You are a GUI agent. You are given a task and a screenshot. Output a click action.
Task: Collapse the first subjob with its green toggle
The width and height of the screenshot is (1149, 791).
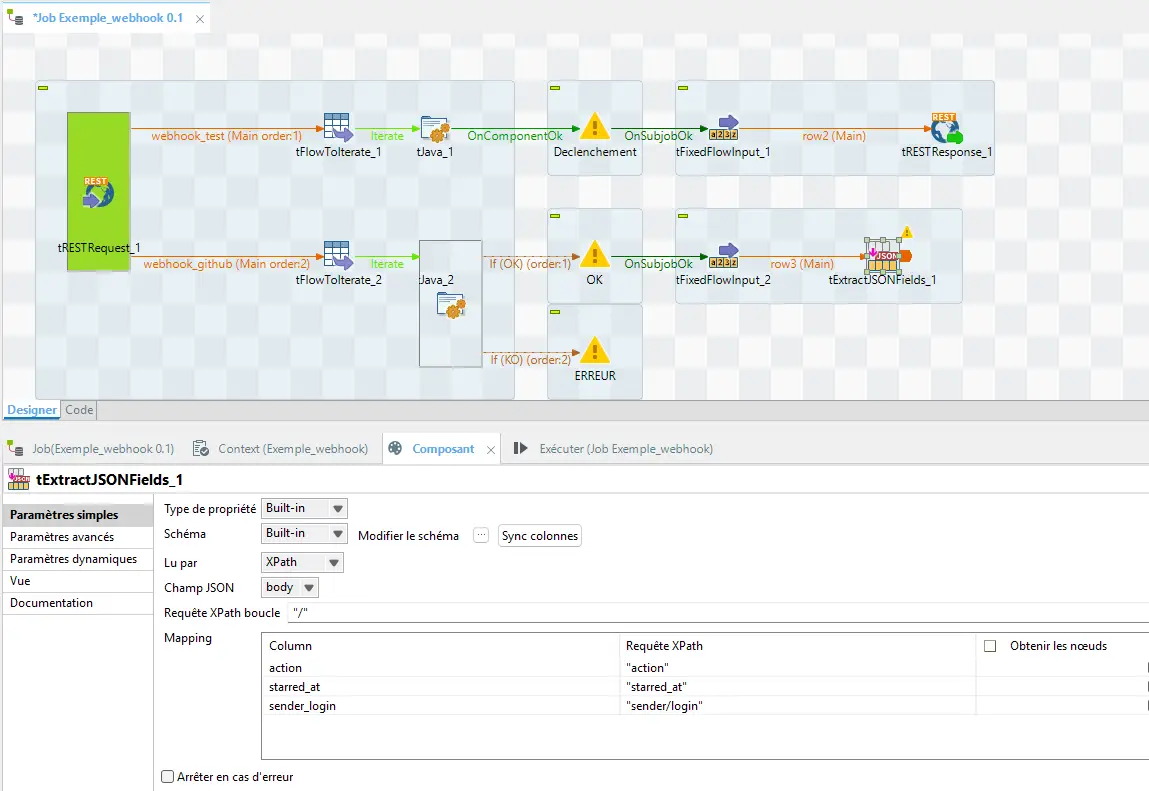click(x=42, y=87)
